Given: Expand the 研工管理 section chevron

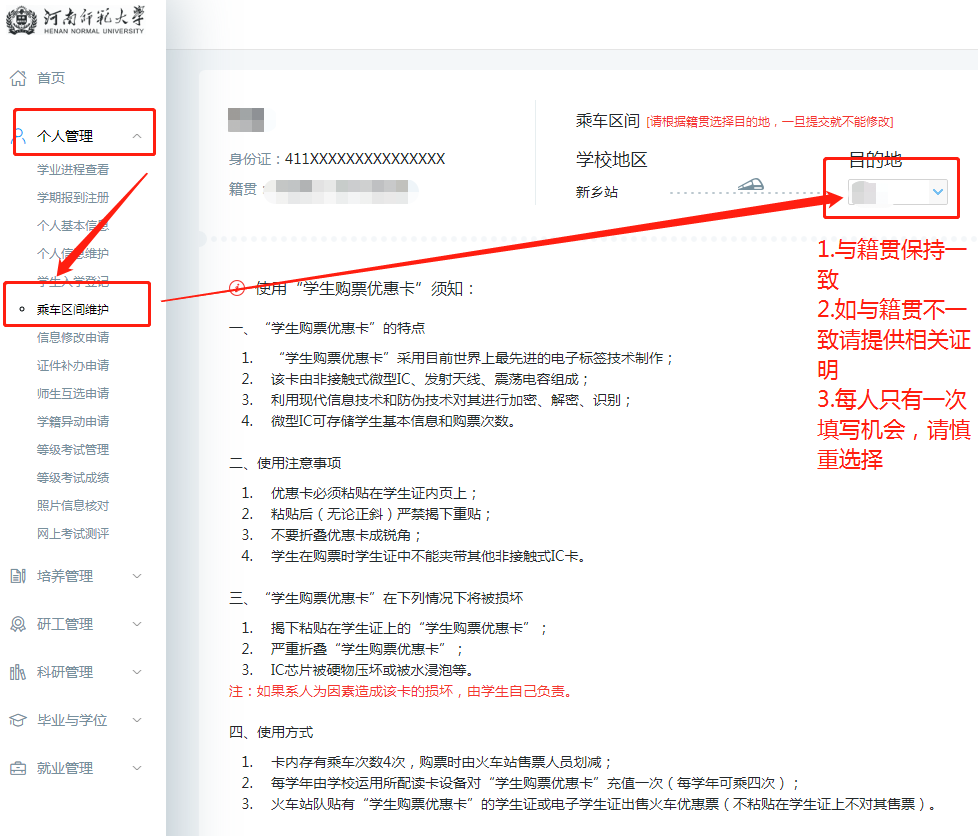Looking at the screenshot, I should click(137, 624).
